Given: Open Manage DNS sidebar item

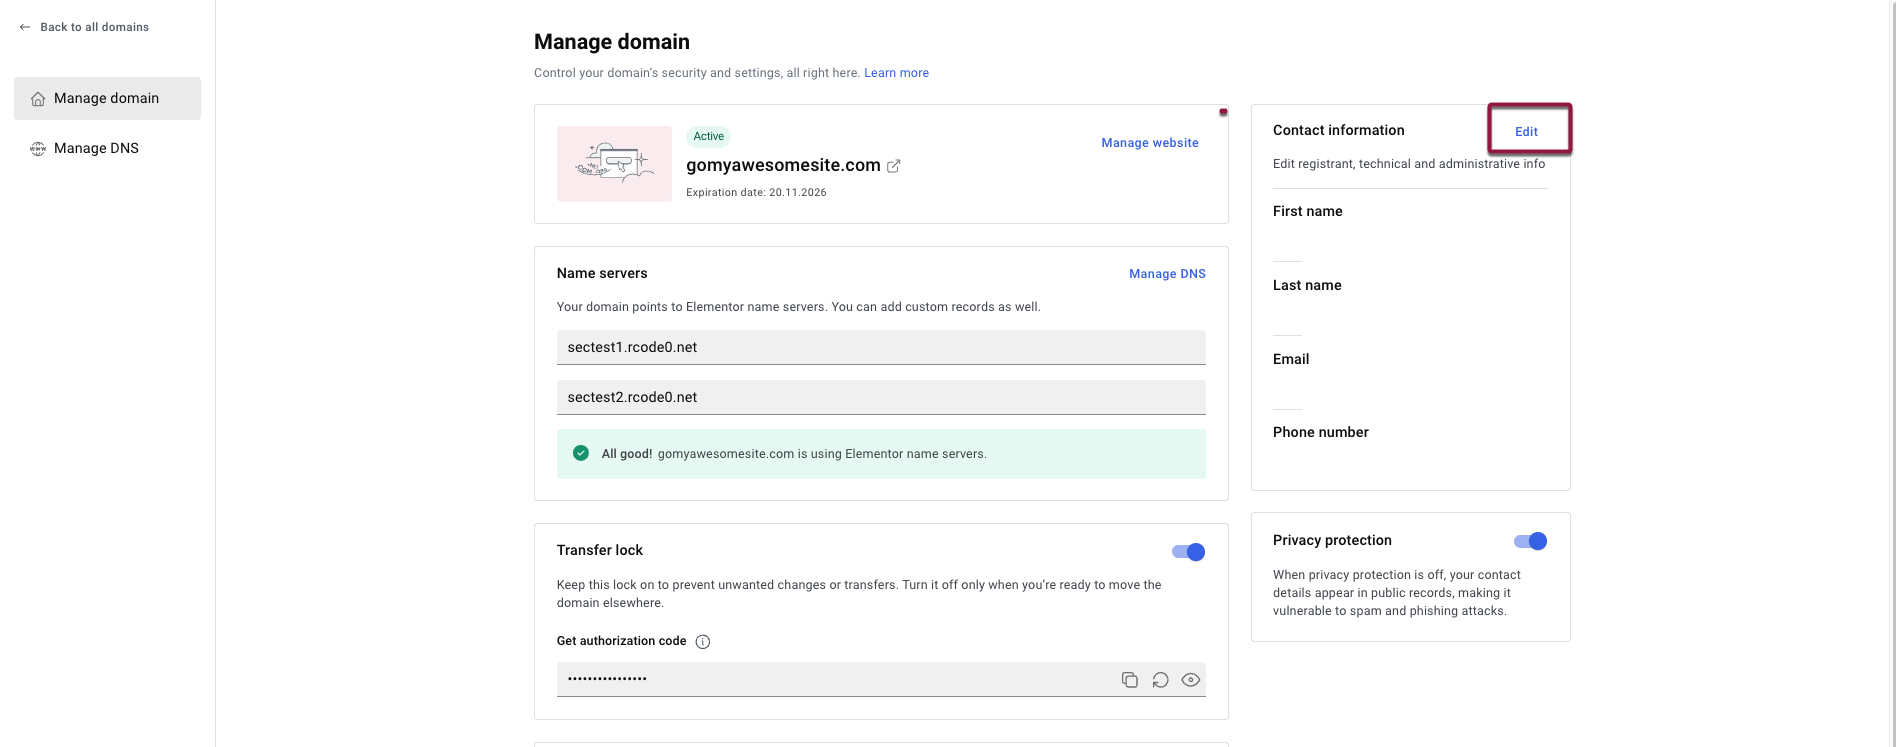Looking at the screenshot, I should (x=96, y=148).
